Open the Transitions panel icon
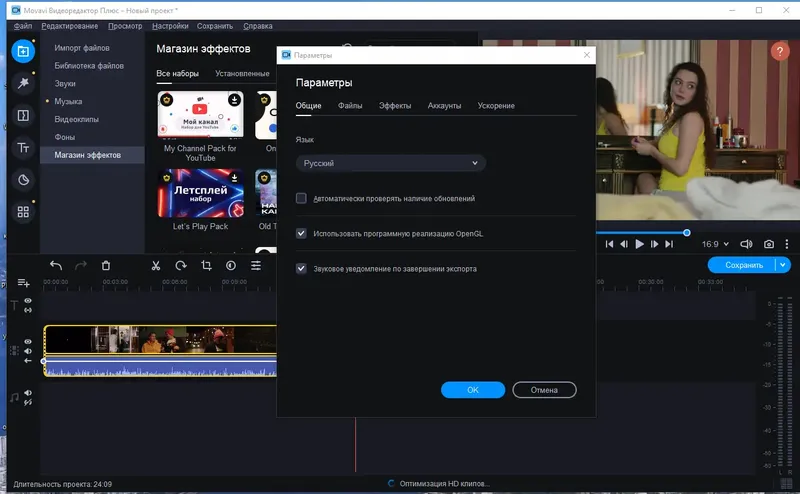The height and width of the screenshot is (494, 800). [23, 115]
